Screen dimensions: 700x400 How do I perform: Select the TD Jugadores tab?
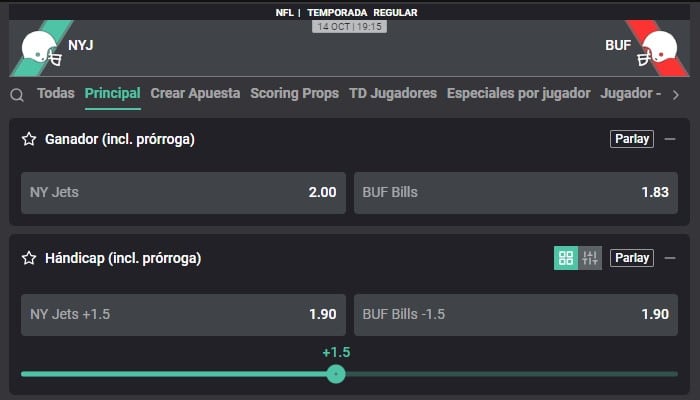(x=393, y=93)
